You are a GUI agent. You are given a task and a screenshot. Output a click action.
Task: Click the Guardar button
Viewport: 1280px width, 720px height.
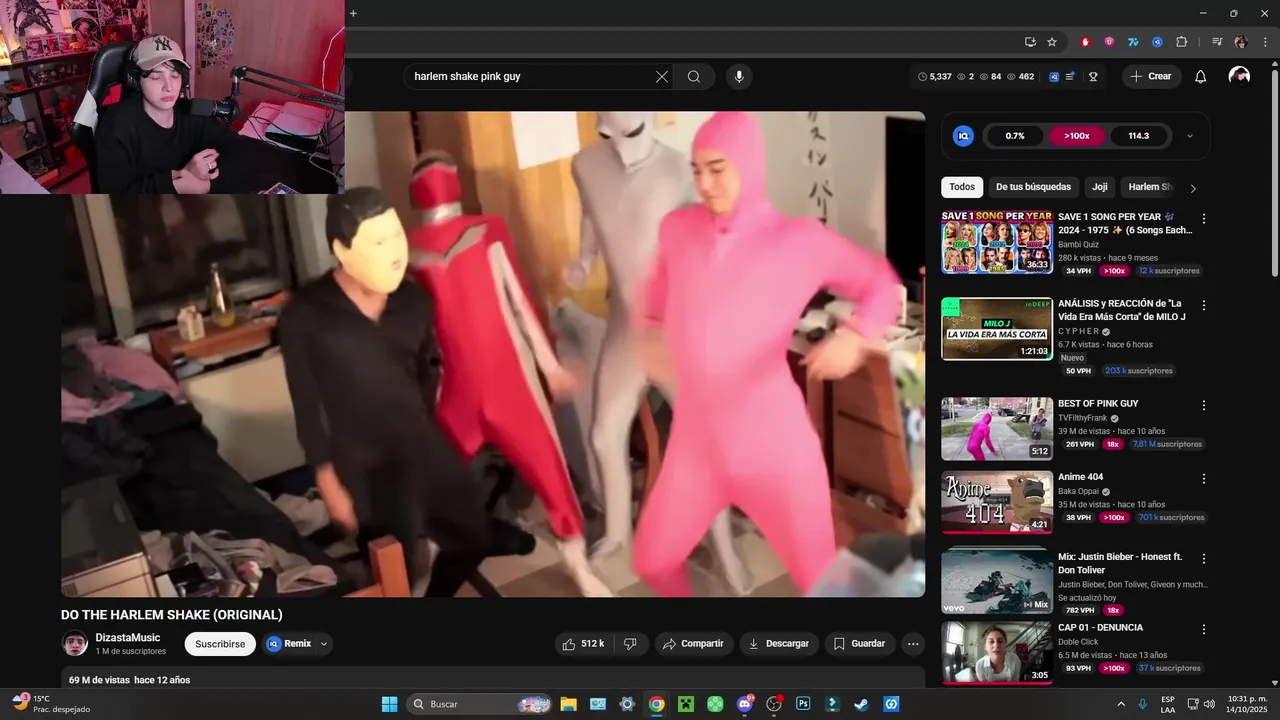point(860,644)
